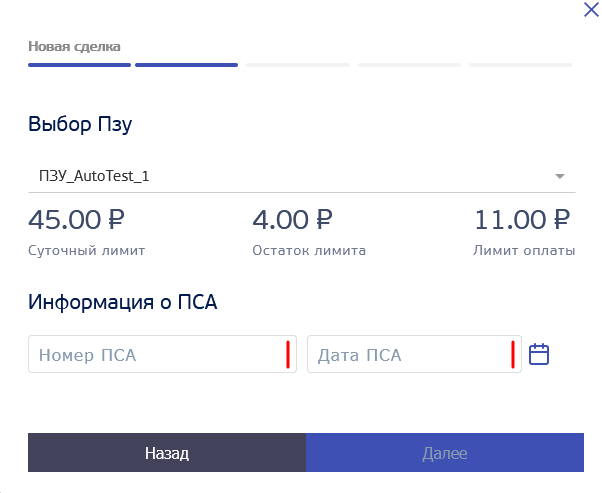Image resolution: width=602 pixels, height=493 pixels.
Task: Close the new deal dialog
Action: (591, 10)
